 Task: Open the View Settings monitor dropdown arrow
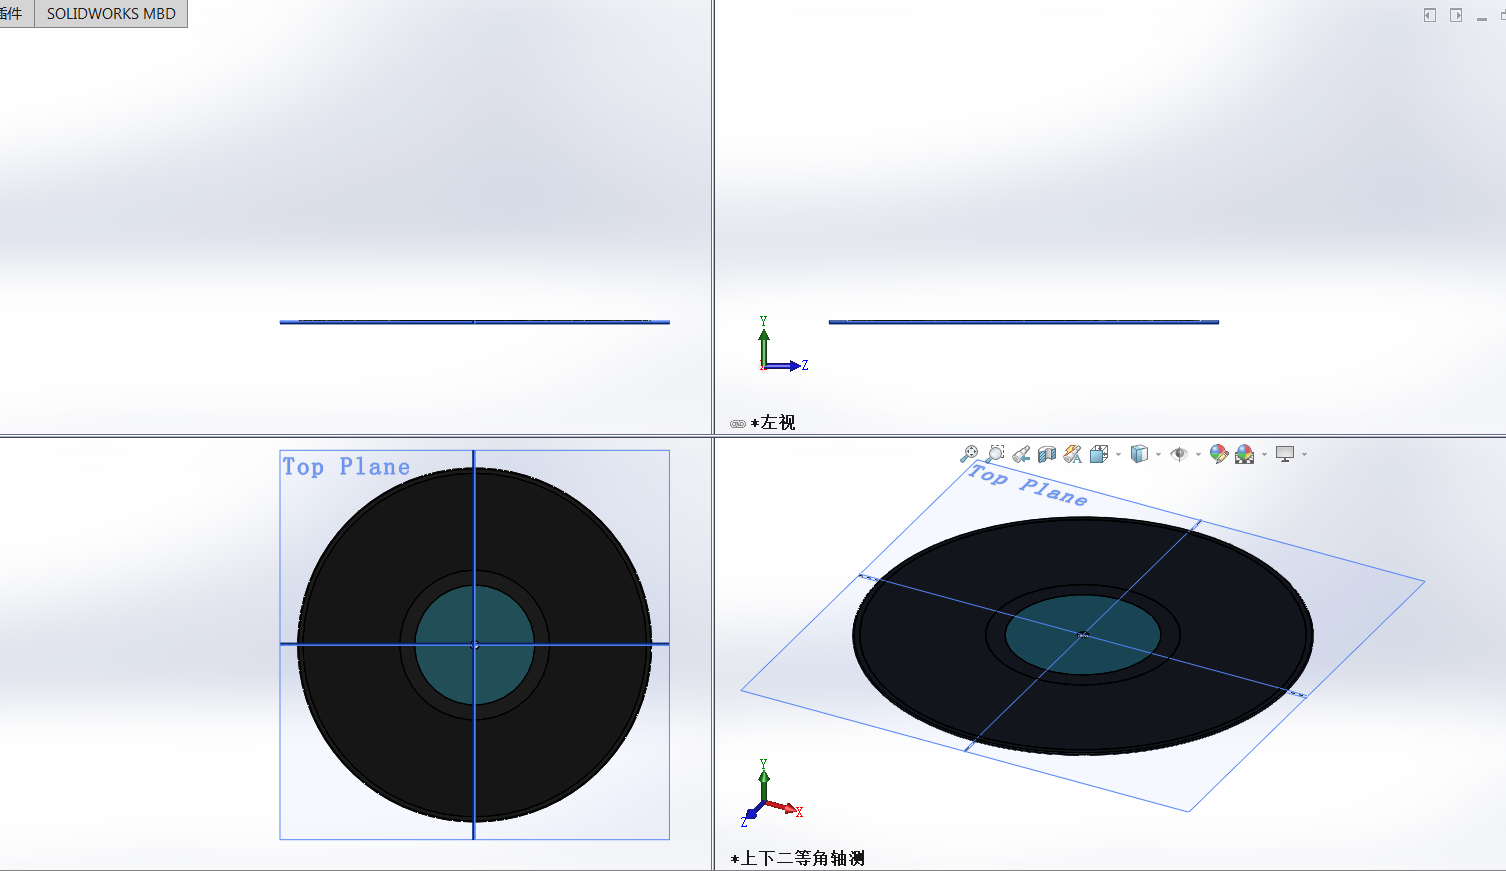(x=1304, y=455)
